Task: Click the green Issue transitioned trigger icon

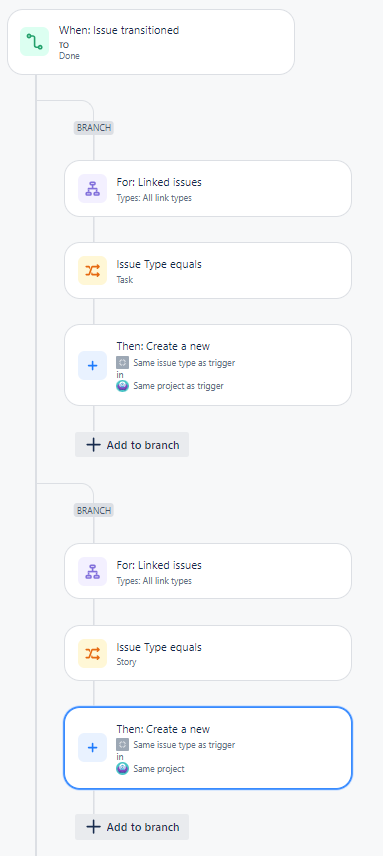Action: (x=34, y=41)
